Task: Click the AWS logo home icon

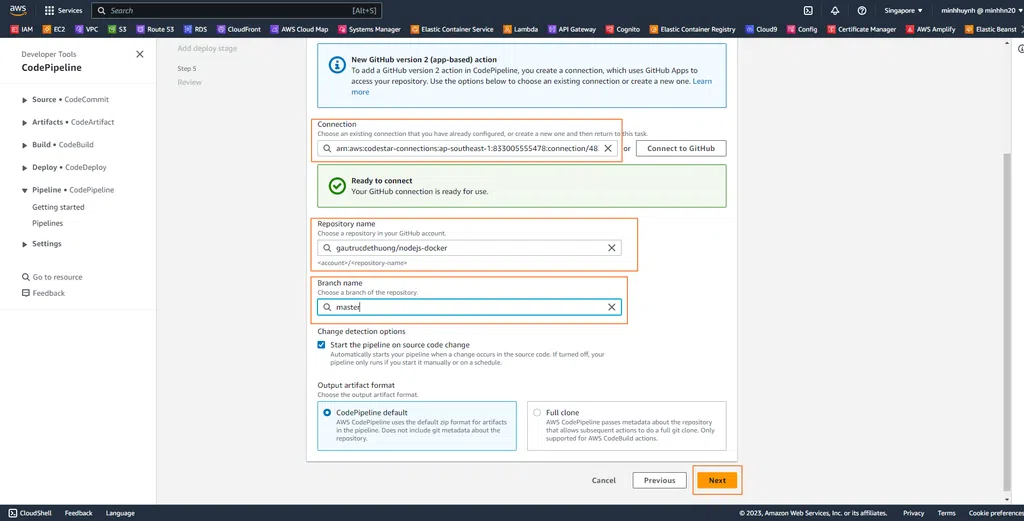Action: 18,10
